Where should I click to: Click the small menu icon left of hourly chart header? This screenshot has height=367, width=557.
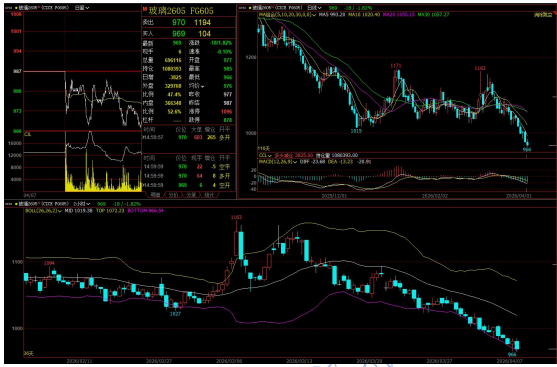[10, 204]
